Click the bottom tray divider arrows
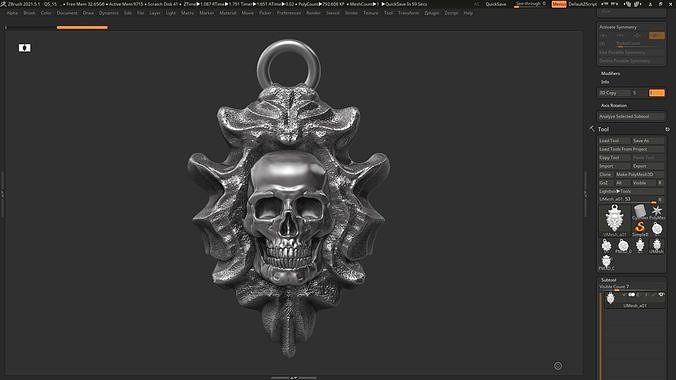The width and height of the screenshot is (676, 380). 294,378
